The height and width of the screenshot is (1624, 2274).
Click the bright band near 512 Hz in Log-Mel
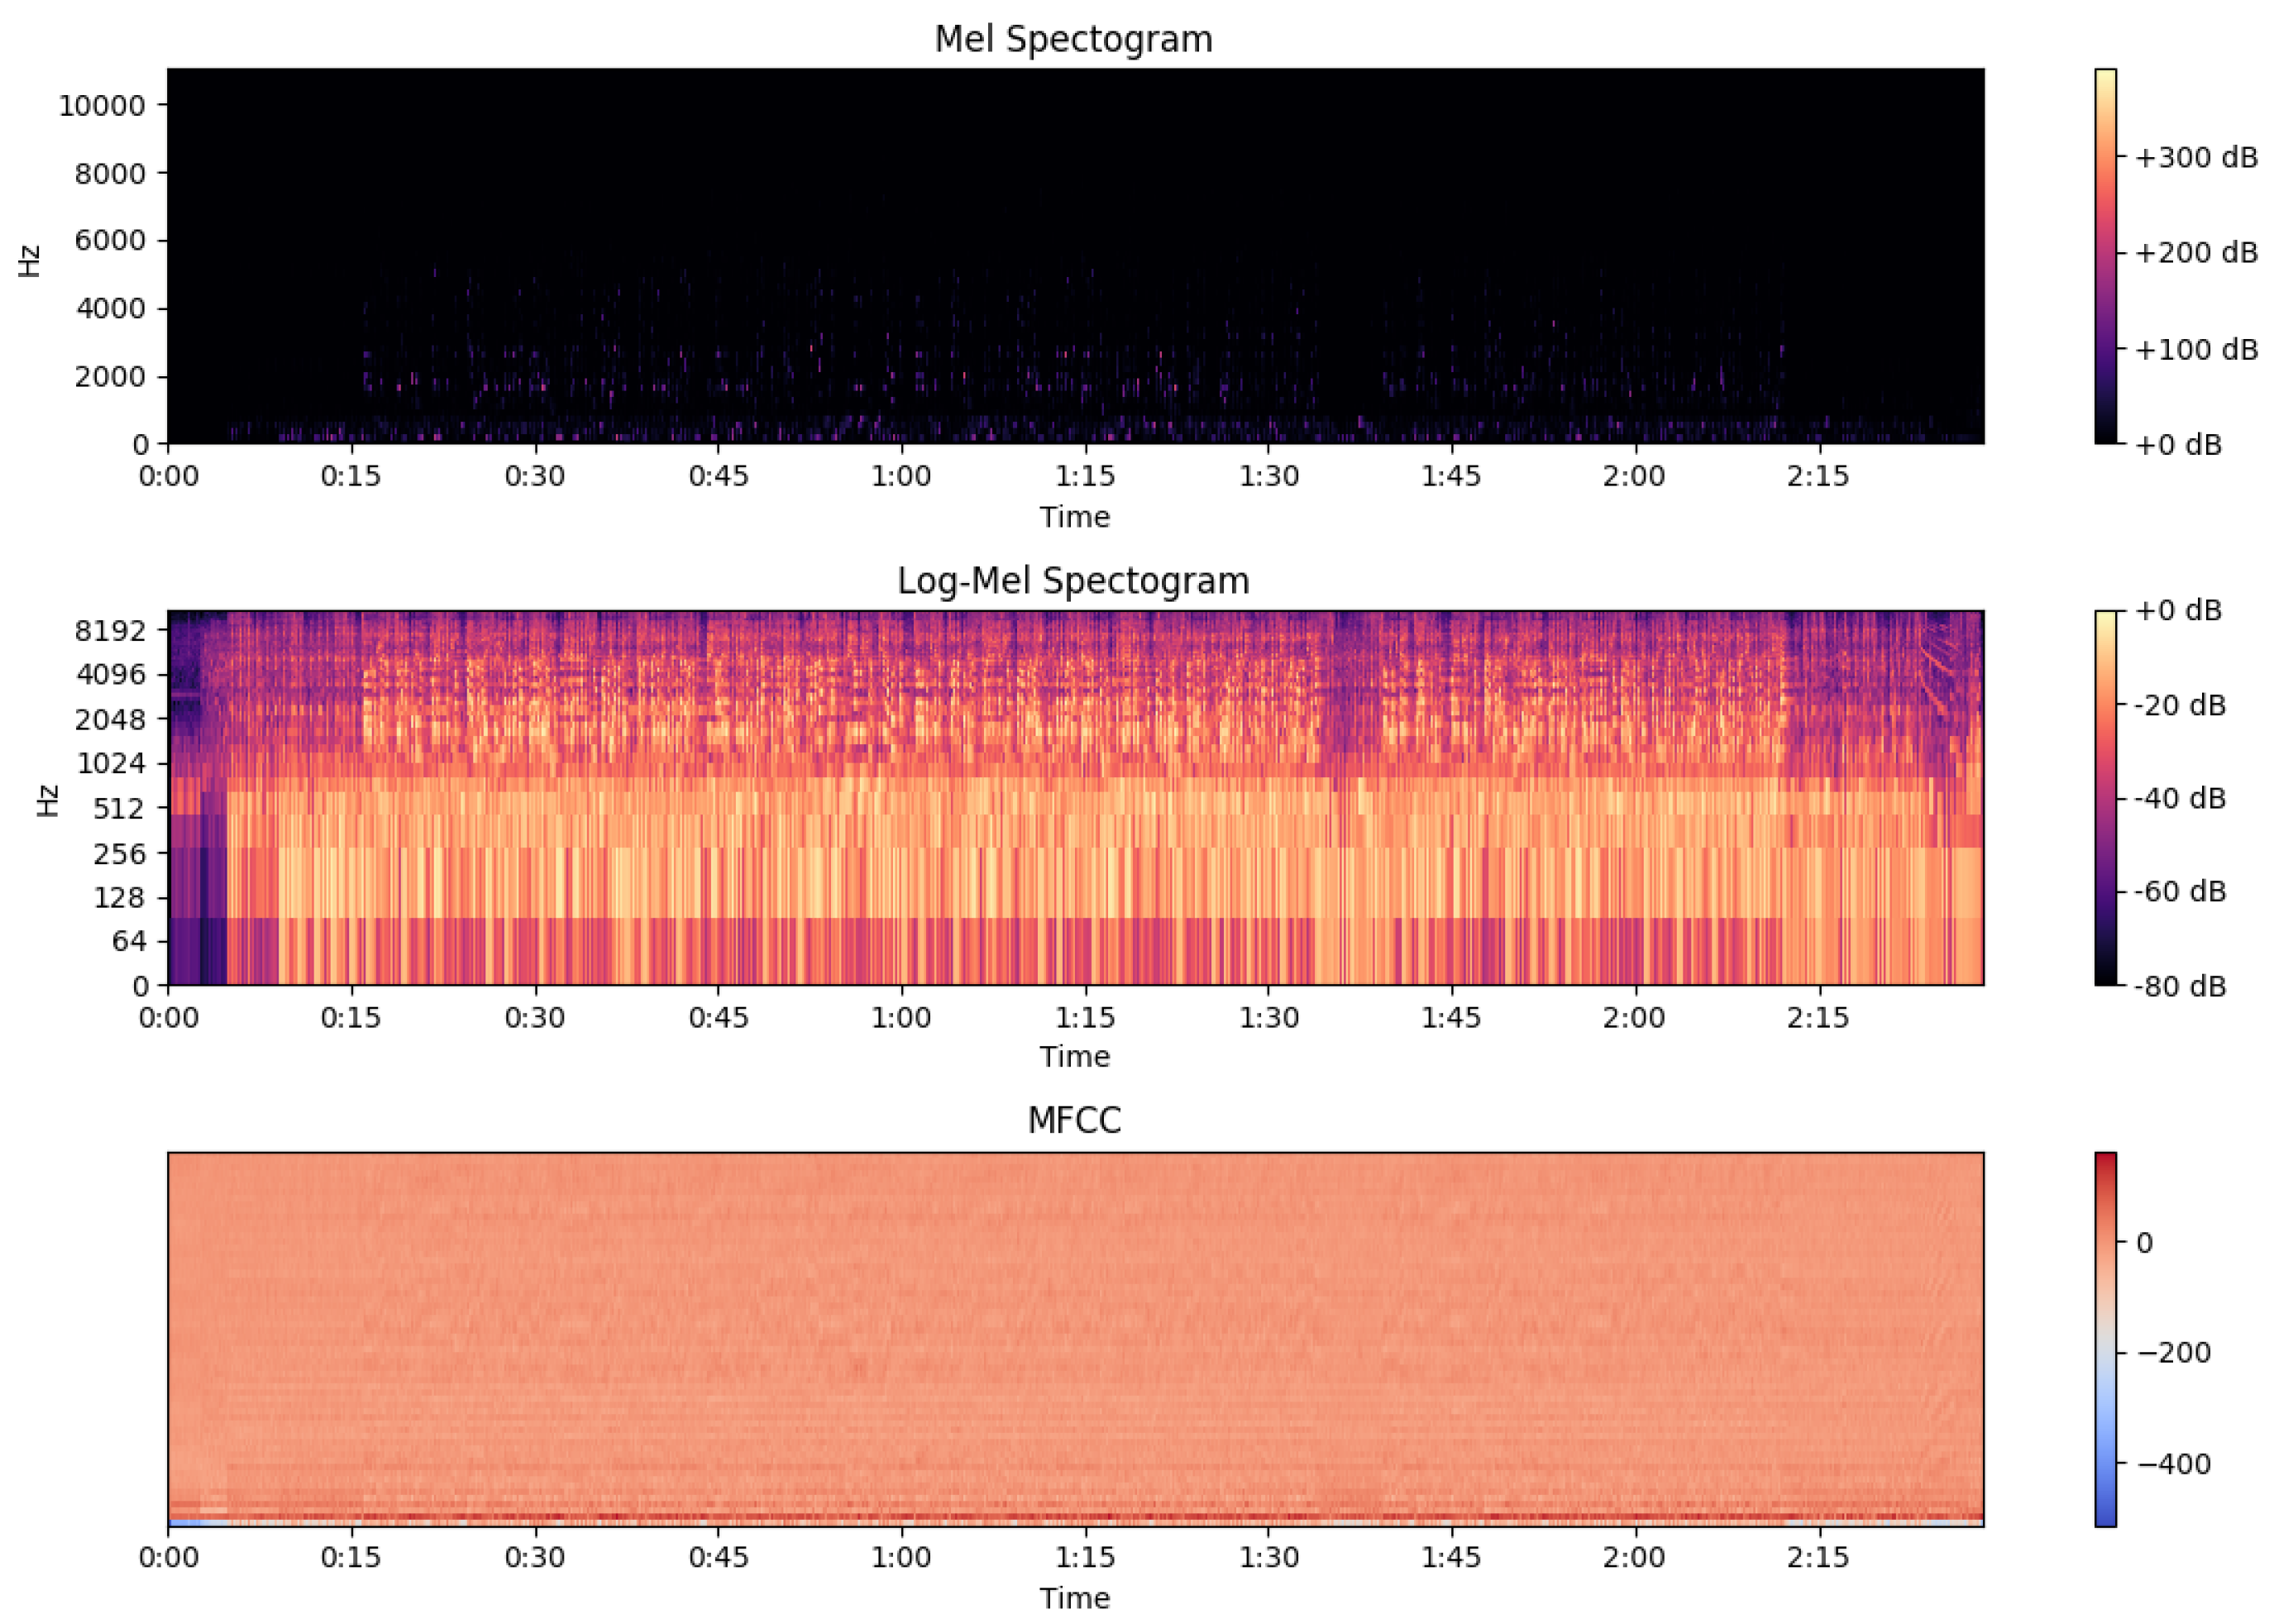[x=1000, y=808]
